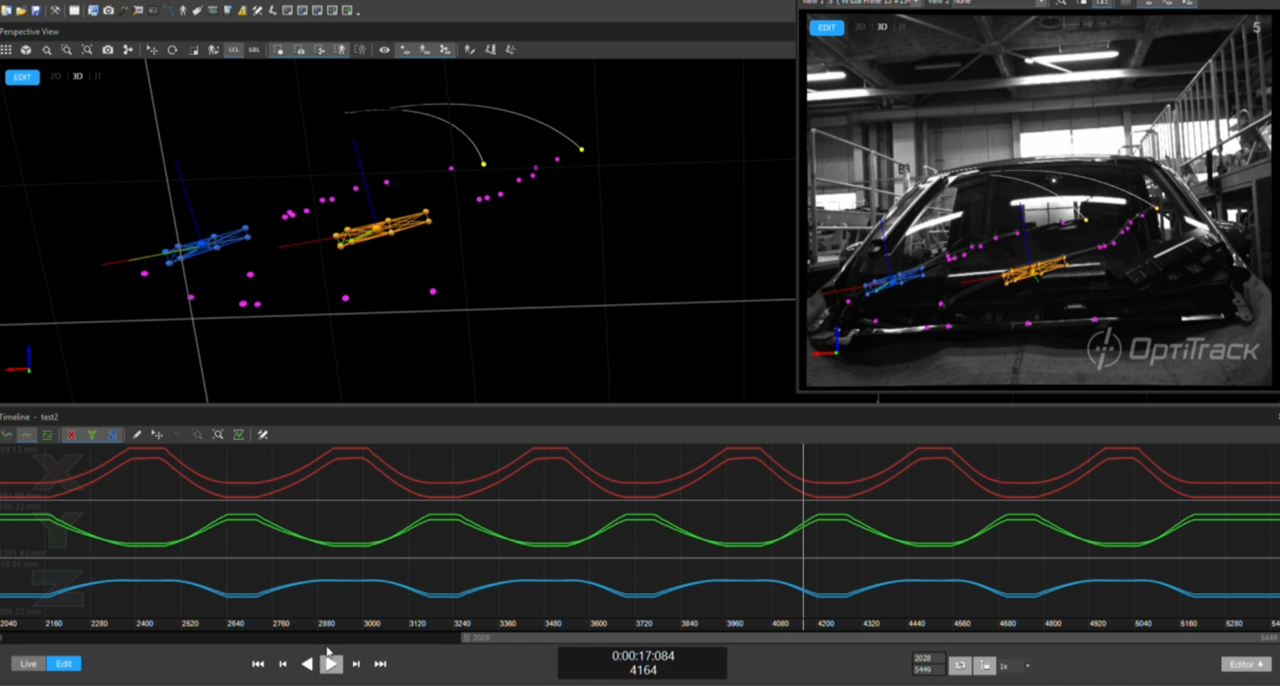Jump to the first frame
Screen dimensions: 1280x686
(x=258, y=664)
